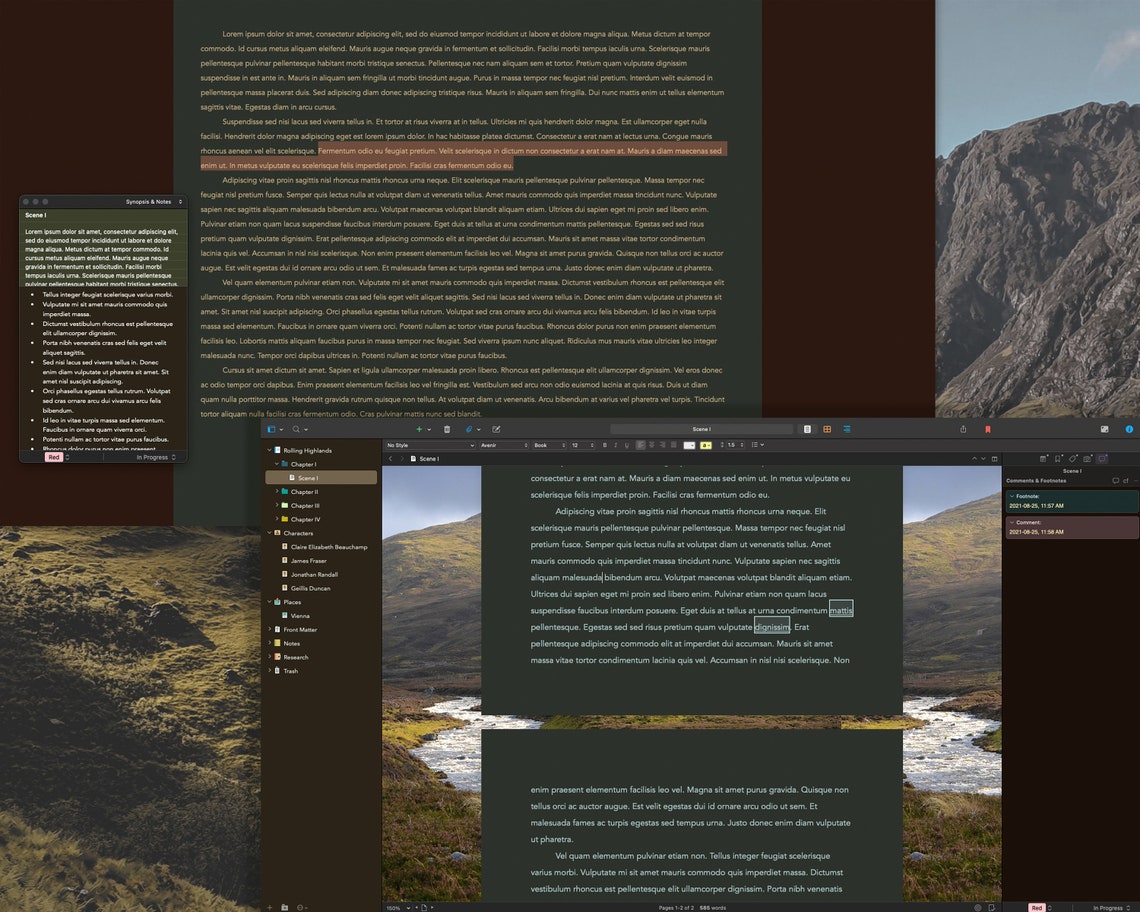Select Scene I in the editor header path
Viewport: 1140px width, 912px height.
[x=430, y=459]
